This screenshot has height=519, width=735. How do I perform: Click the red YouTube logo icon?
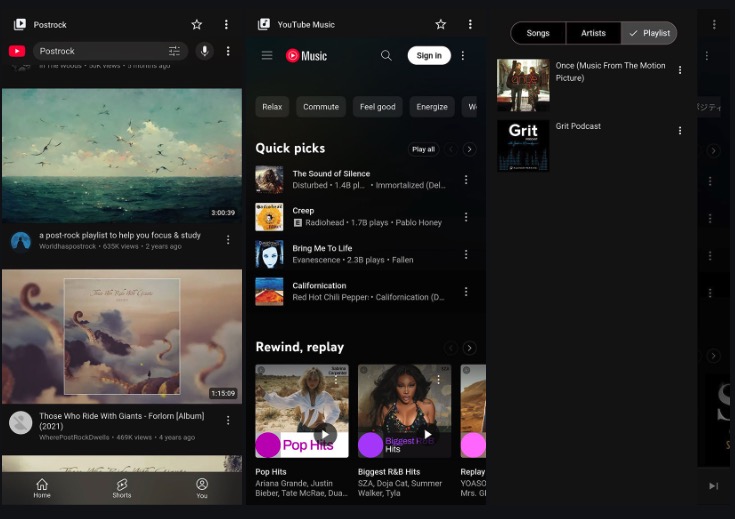(x=17, y=51)
